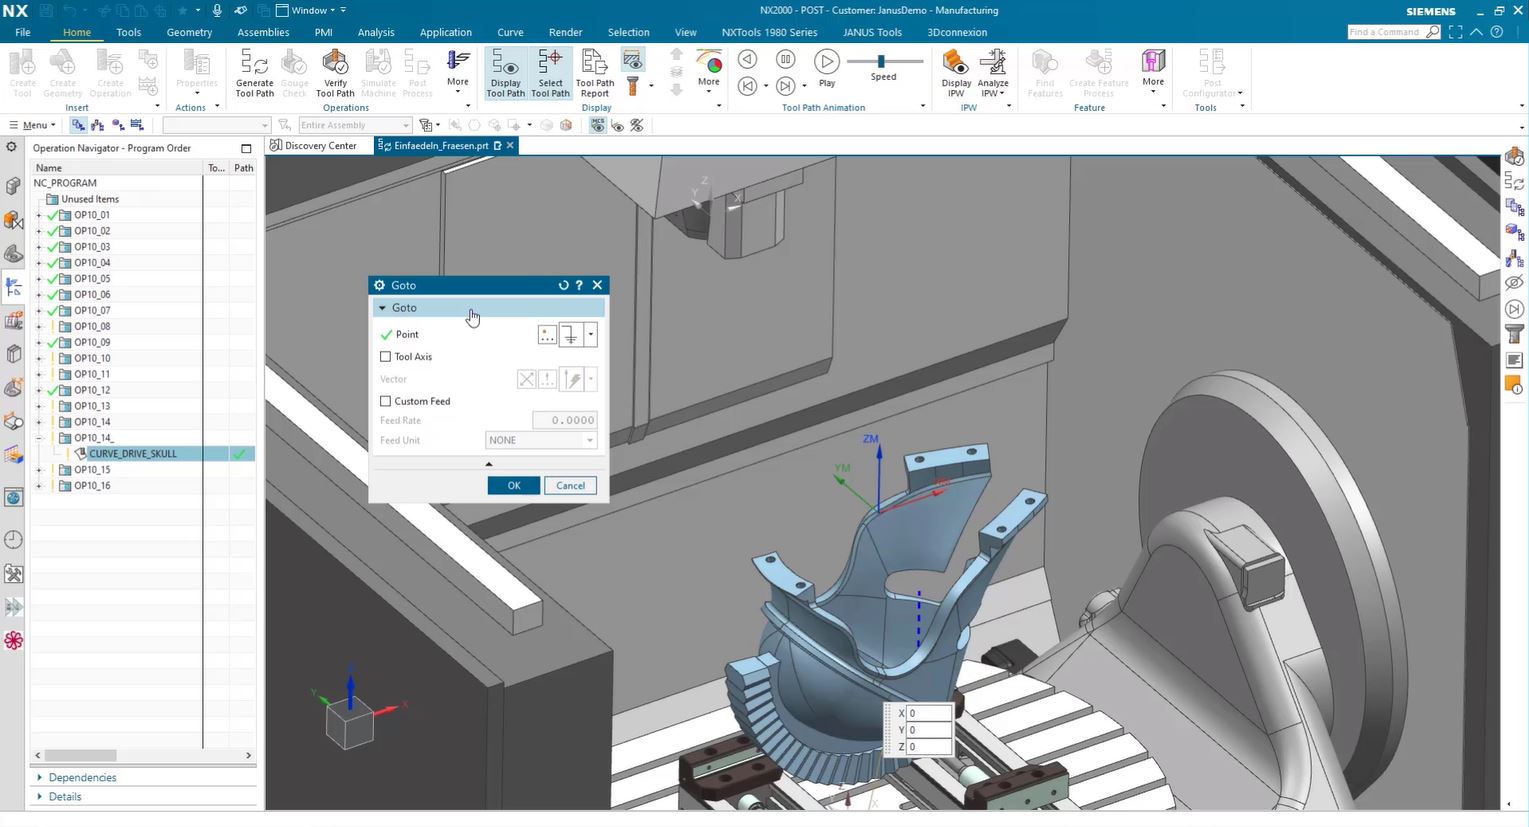This screenshot has width=1529, height=827.
Task: Click the OP10_01 check mark
Action: 53,215
